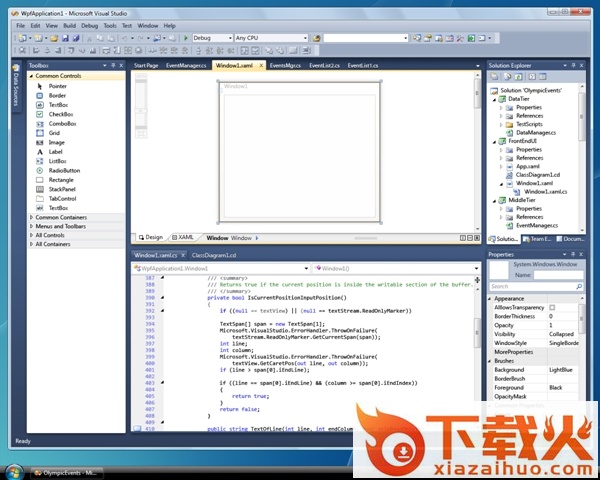Viewport: 600px width, 480px height.
Task: Open the Start Page tab
Action: pos(146,65)
